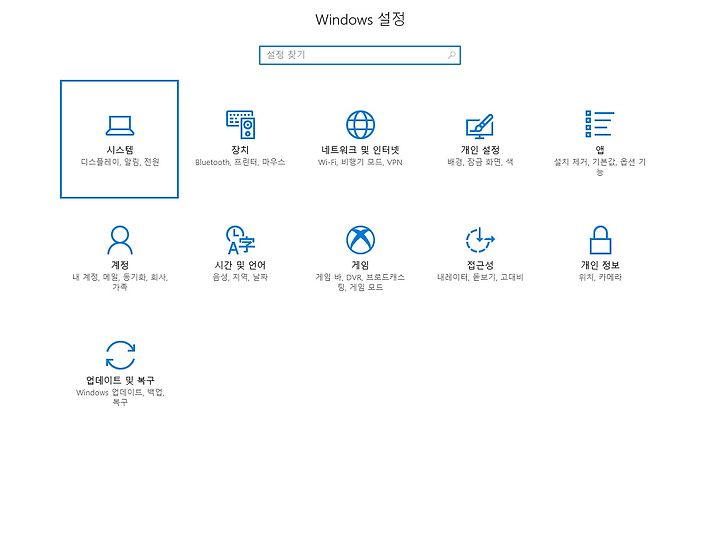Click the search magnifier icon

pyautogui.click(x=452, y=55)
